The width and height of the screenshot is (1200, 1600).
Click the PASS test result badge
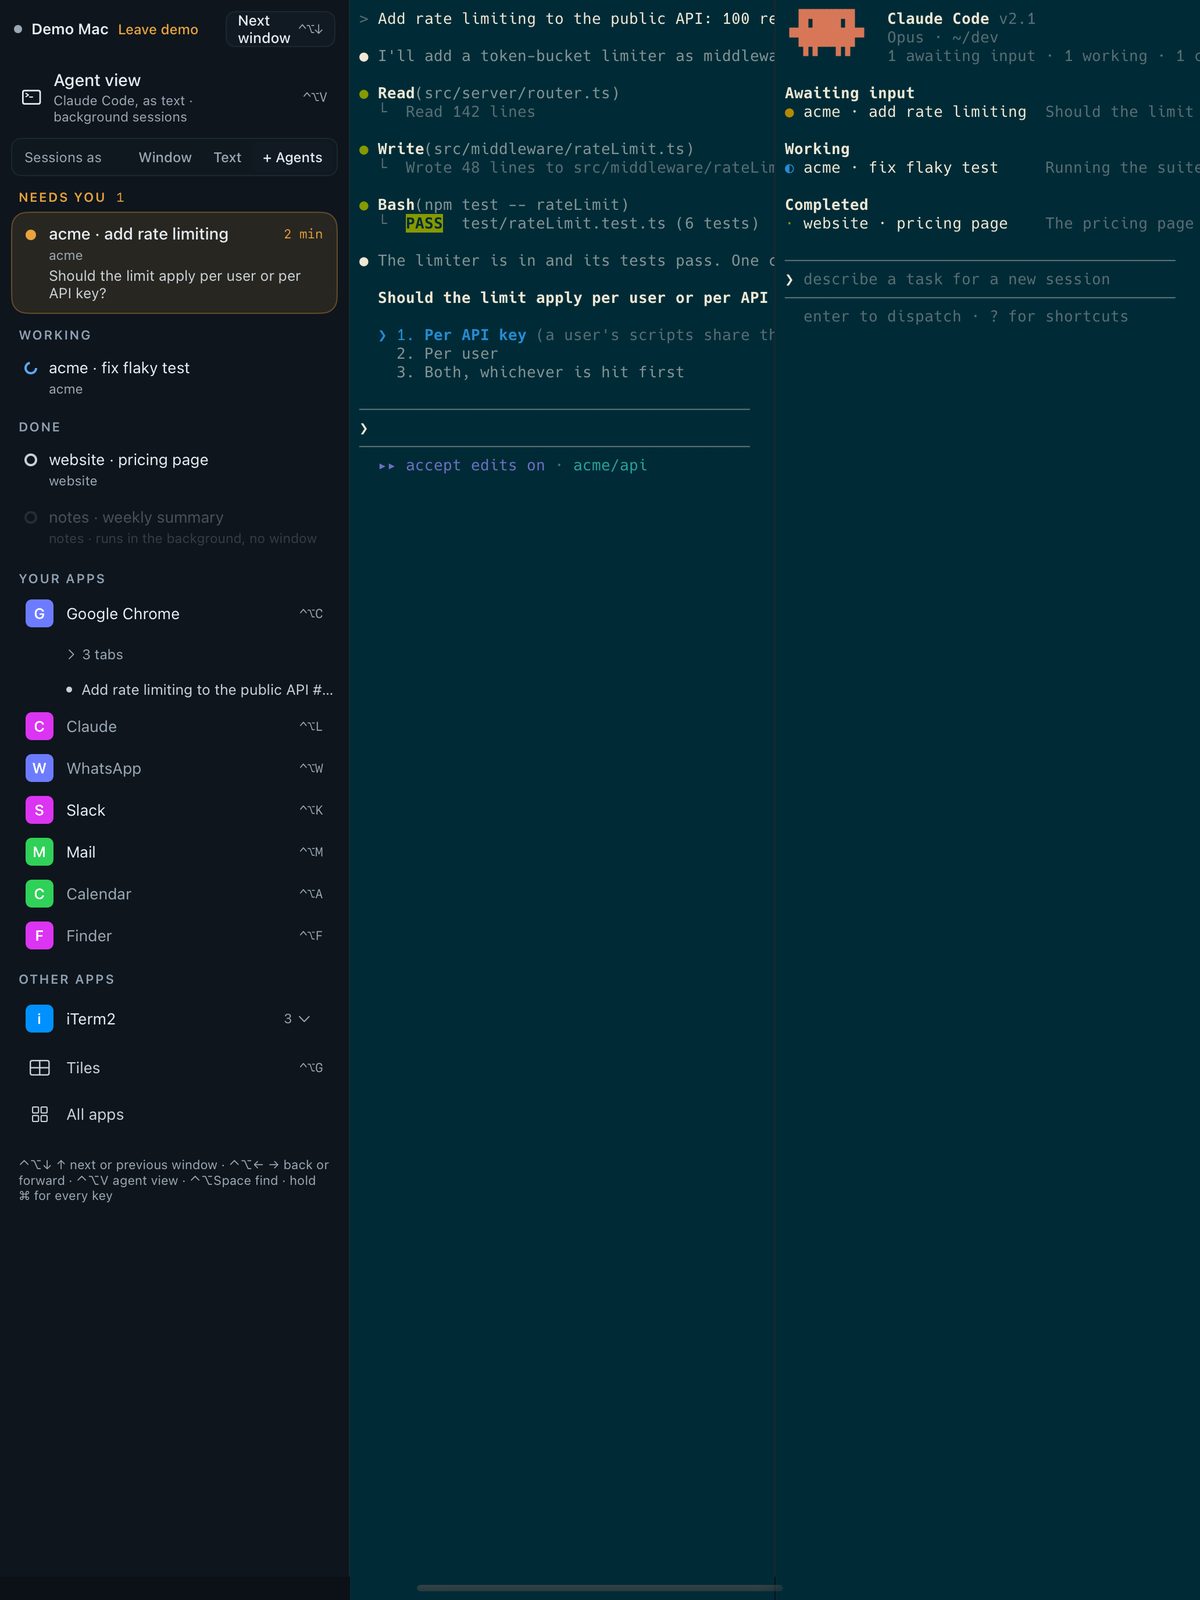(424, 224)
